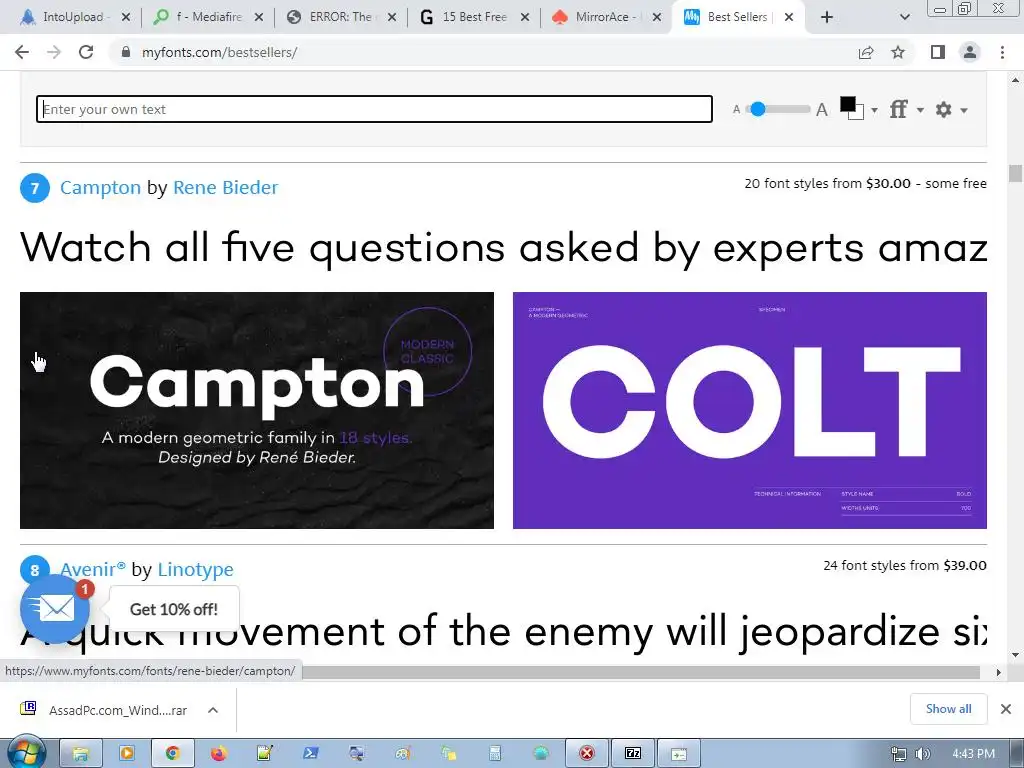
Task: Close the IntoUpload tab
Action: (x=126, y=17)
